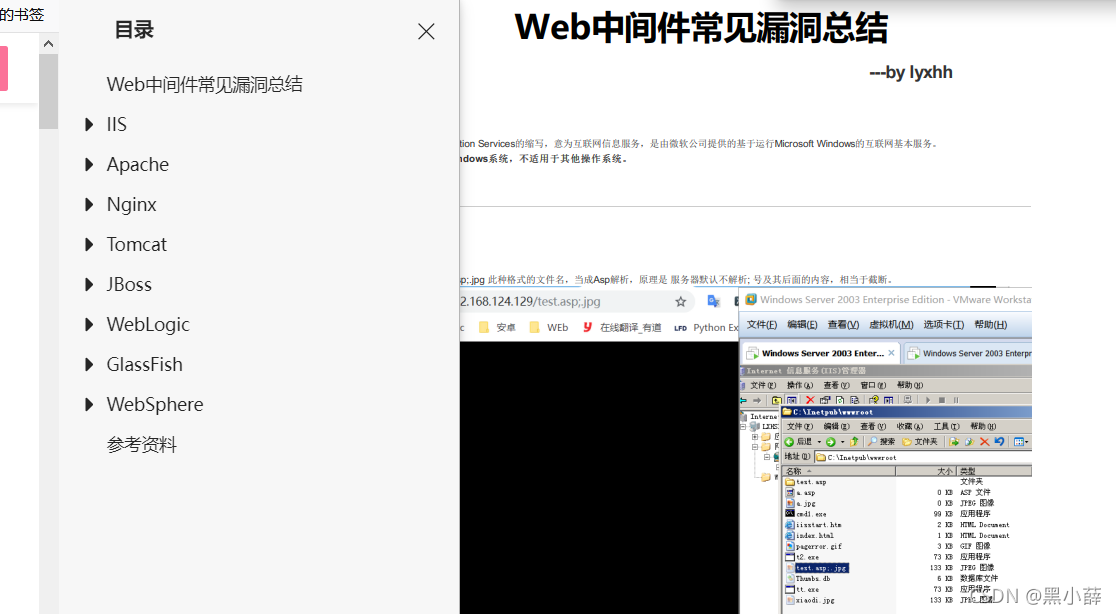Screen dimensions: 1116x614
Task: Click the Explorer up-folder icon
Action: 854,442
